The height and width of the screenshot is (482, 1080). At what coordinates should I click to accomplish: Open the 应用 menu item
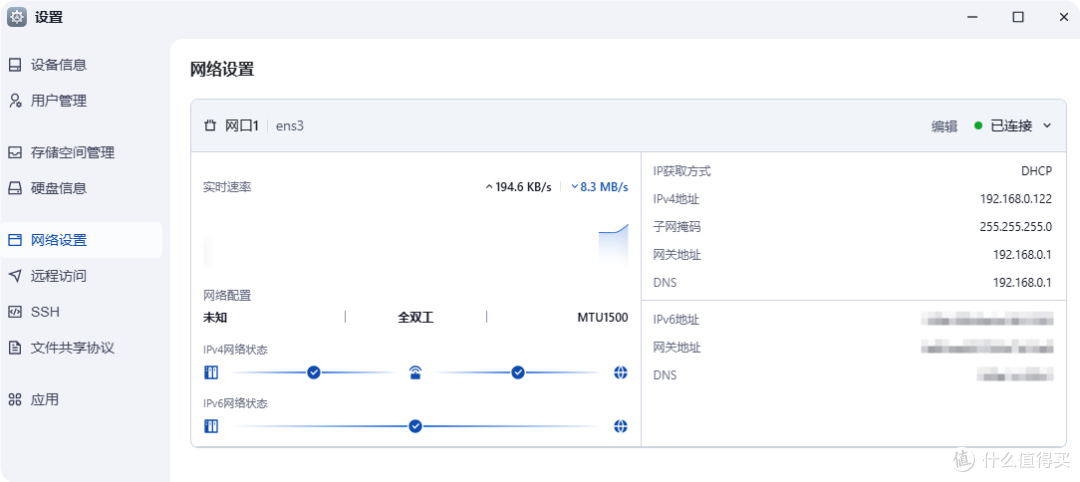point(45,400)
